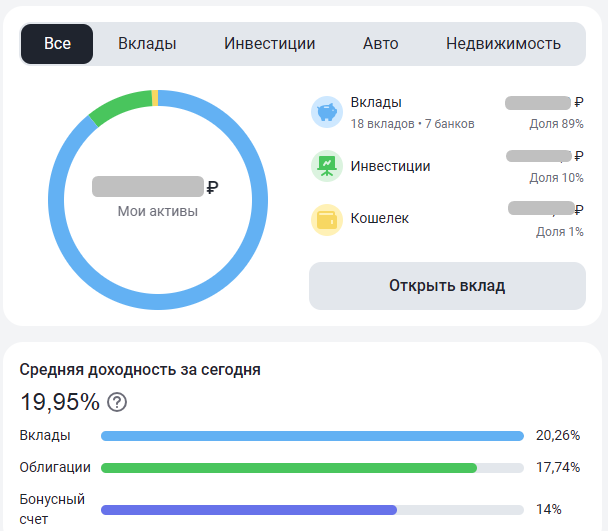Click the green segment of the donut chart

tap(120, 106)
